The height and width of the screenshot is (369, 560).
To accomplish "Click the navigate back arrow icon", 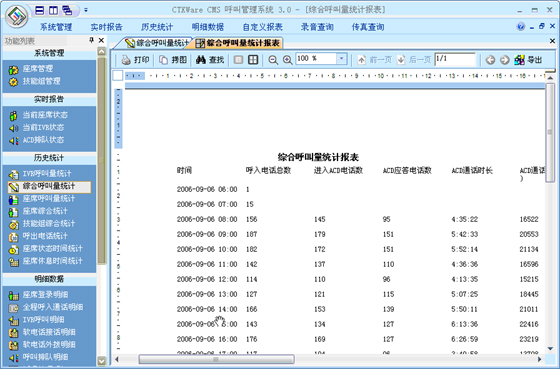I will [490, 60].
